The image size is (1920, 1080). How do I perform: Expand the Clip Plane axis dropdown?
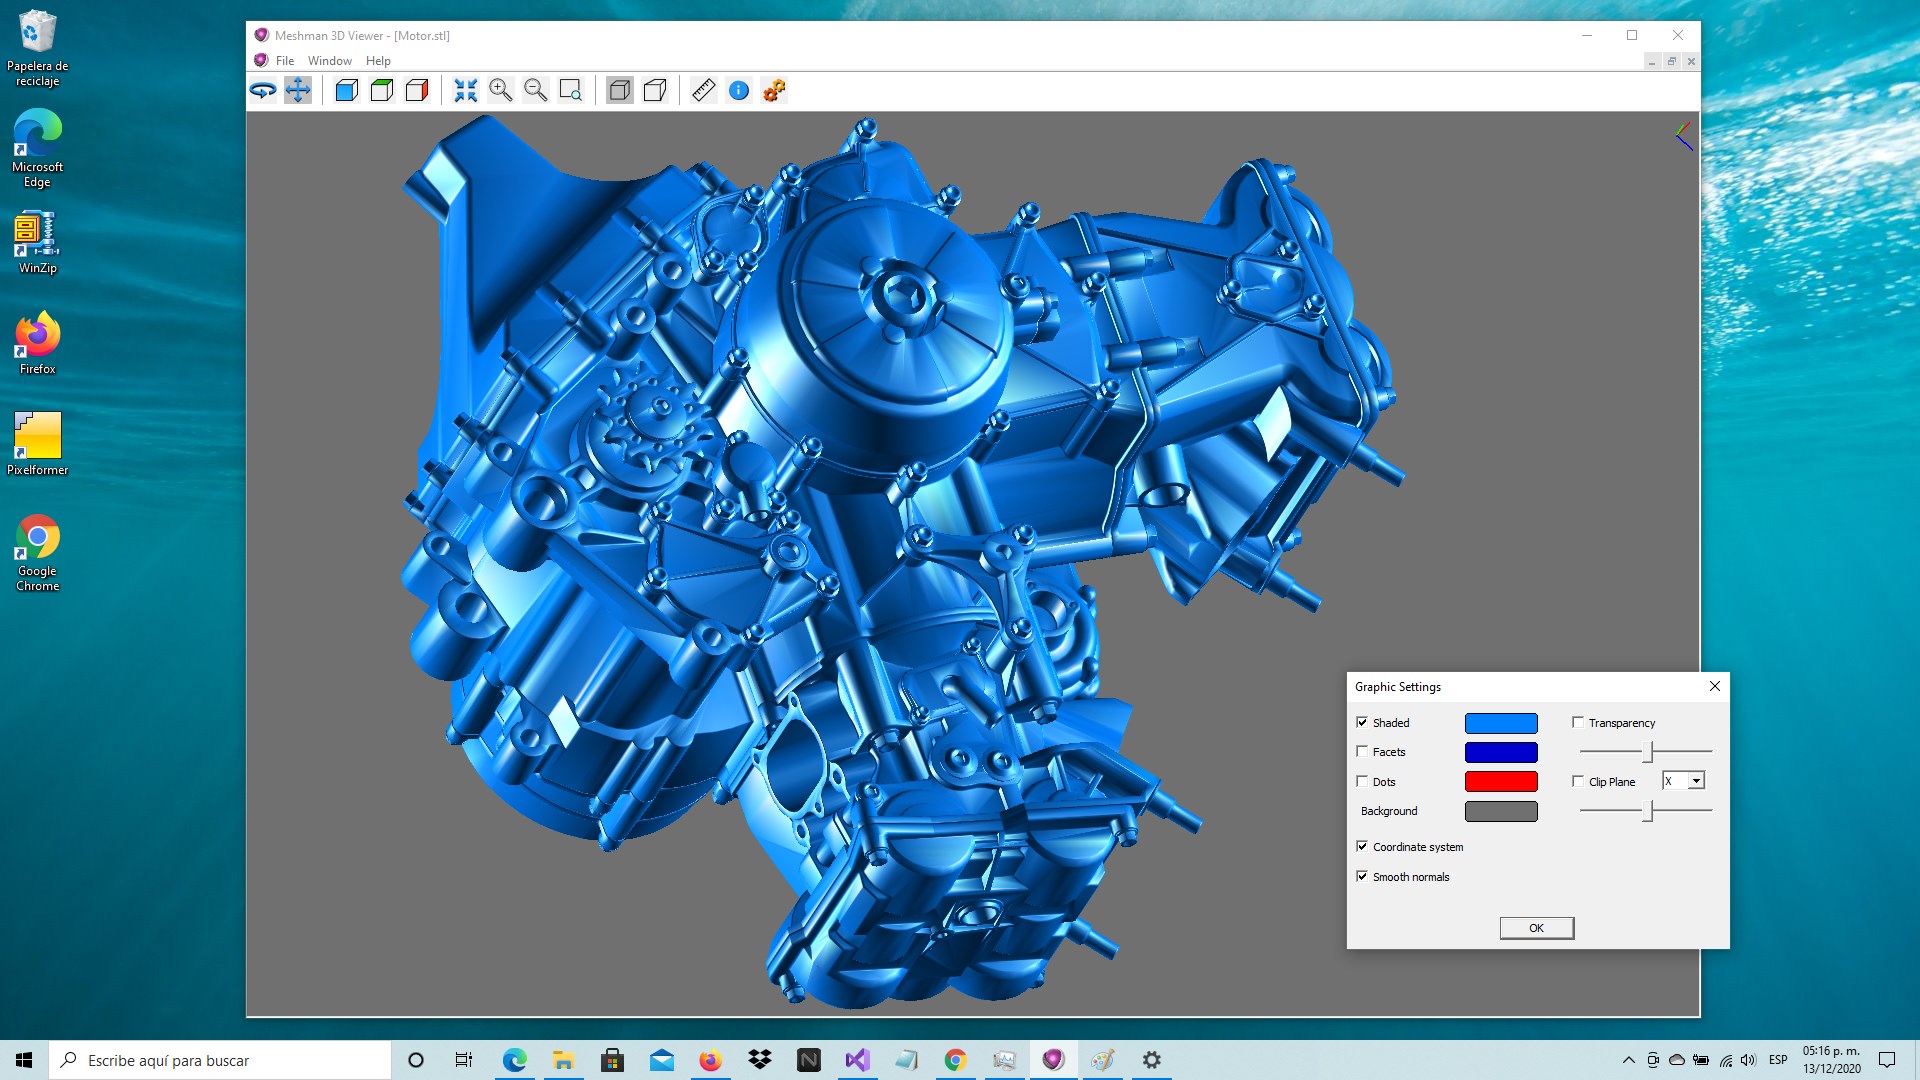click(x=1696, y=781)
